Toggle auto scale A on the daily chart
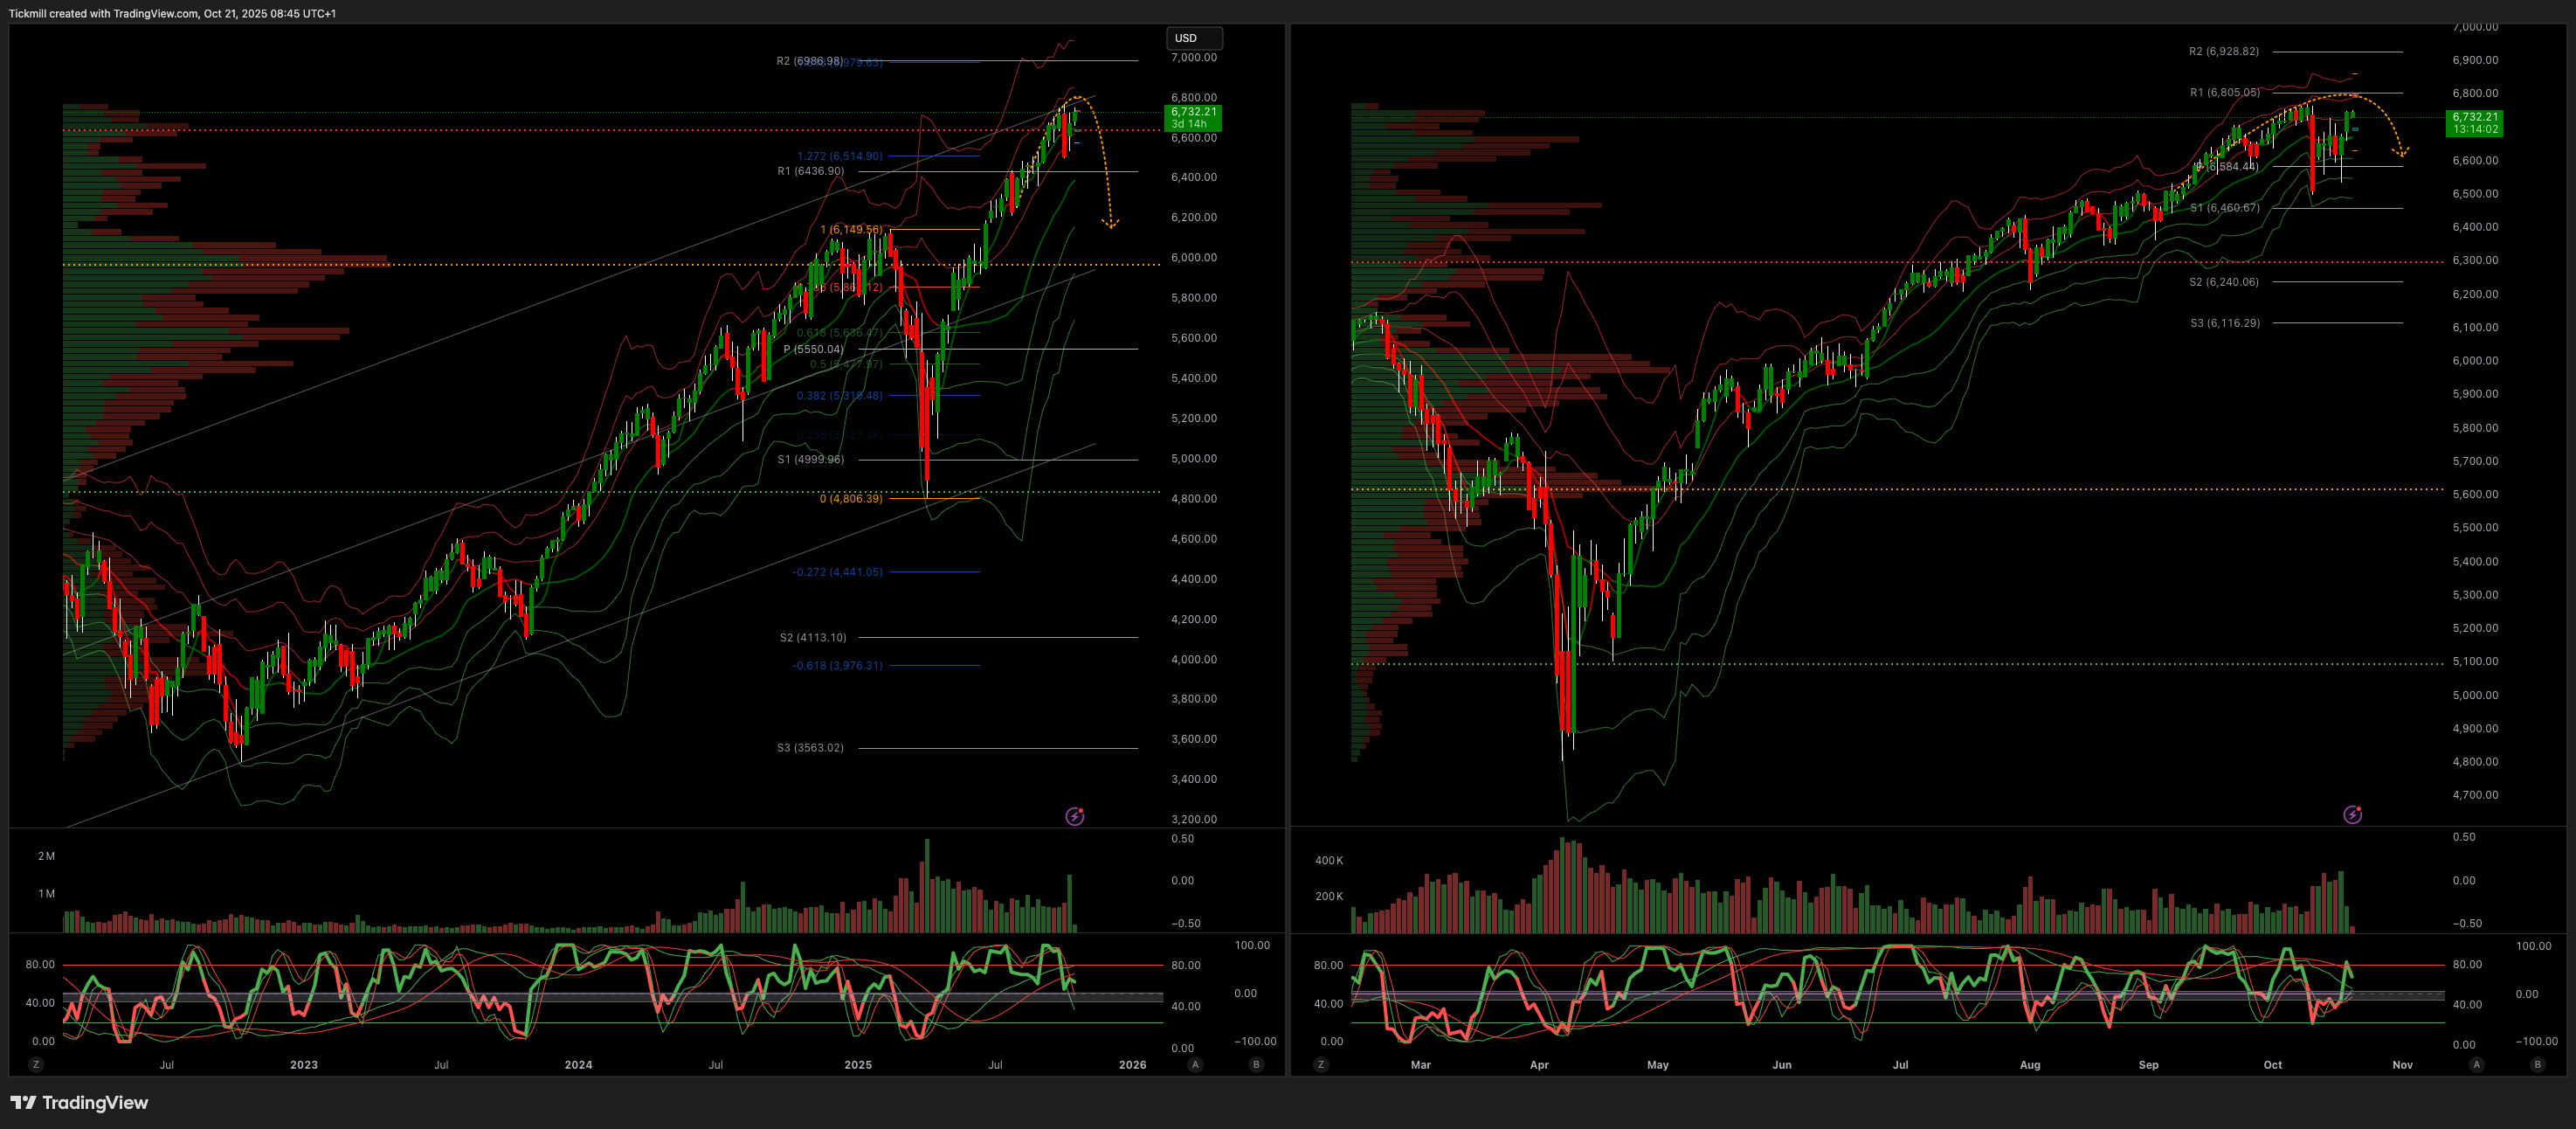Screen dimensions: 2576x1129 2476,1064
